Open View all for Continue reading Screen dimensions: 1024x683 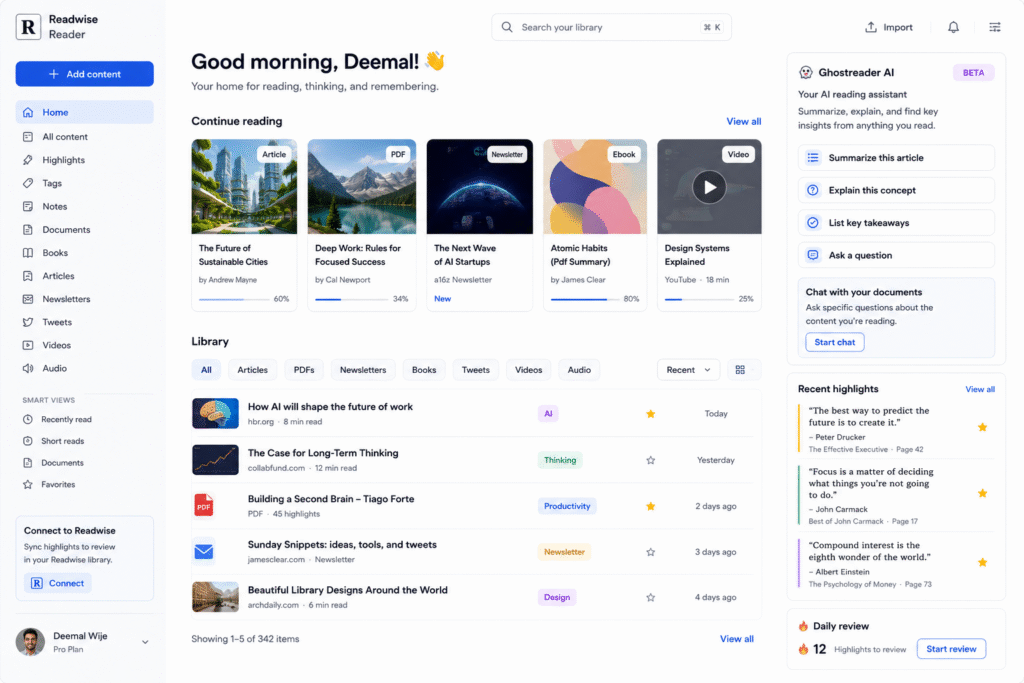[744, 121]
